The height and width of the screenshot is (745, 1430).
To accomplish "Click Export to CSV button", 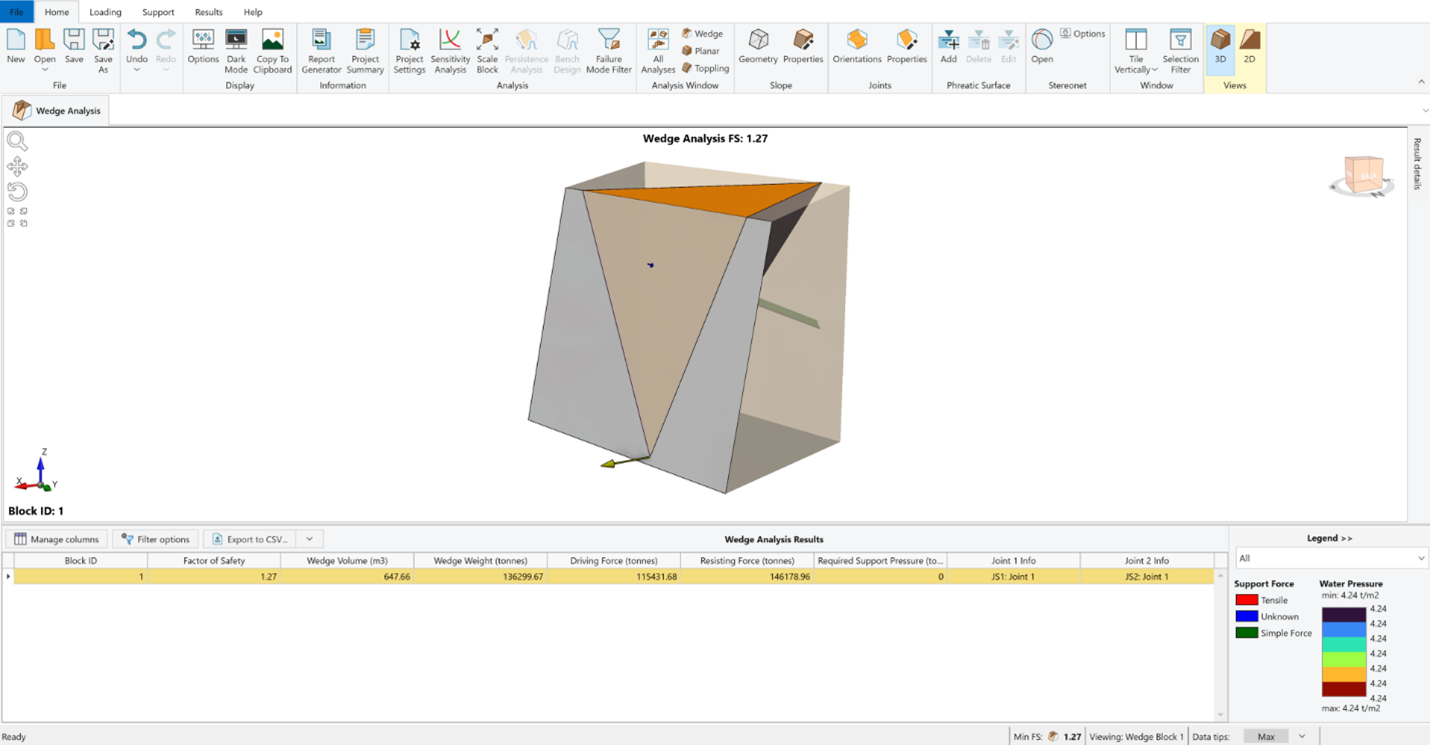I will [x=250, y=539].
